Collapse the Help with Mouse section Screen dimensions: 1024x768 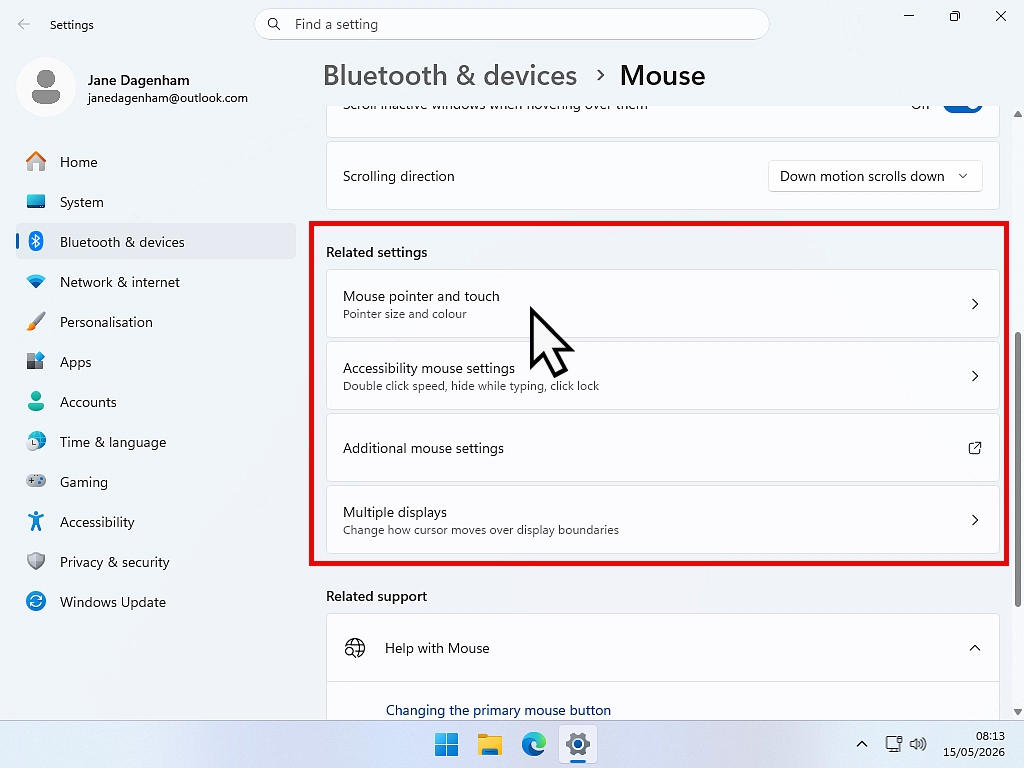(974, 648)
